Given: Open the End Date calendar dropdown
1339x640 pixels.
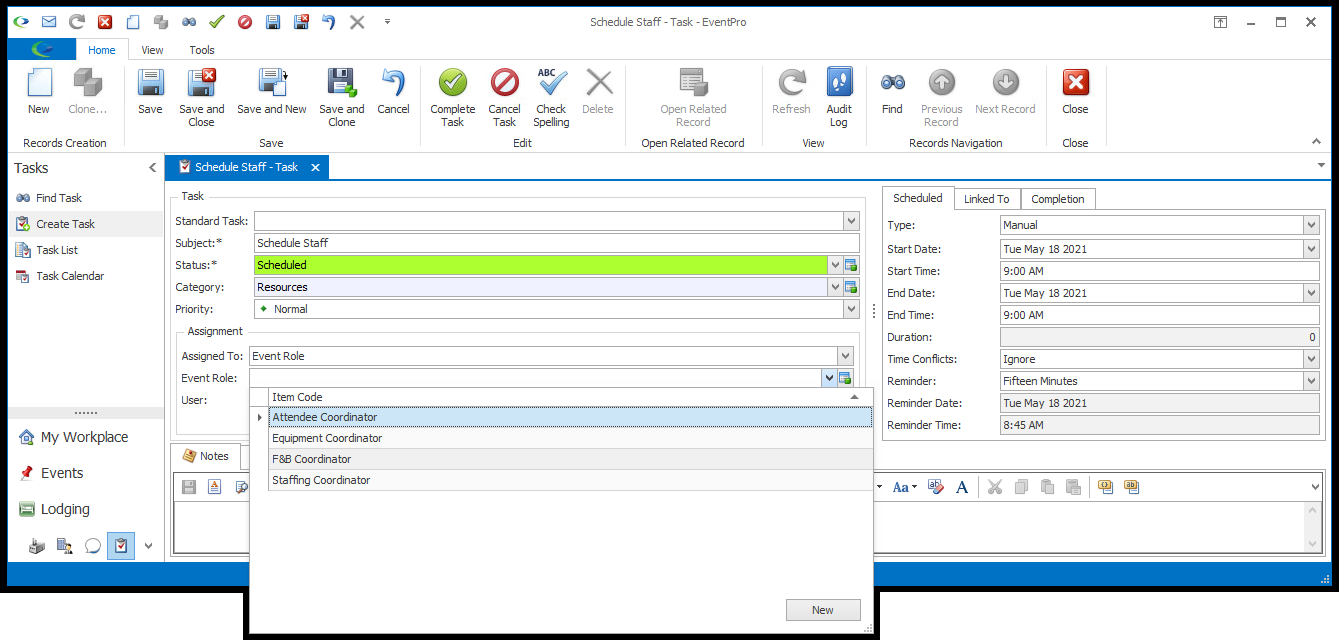Looking at the screenshot, I should click(1311, 293).
